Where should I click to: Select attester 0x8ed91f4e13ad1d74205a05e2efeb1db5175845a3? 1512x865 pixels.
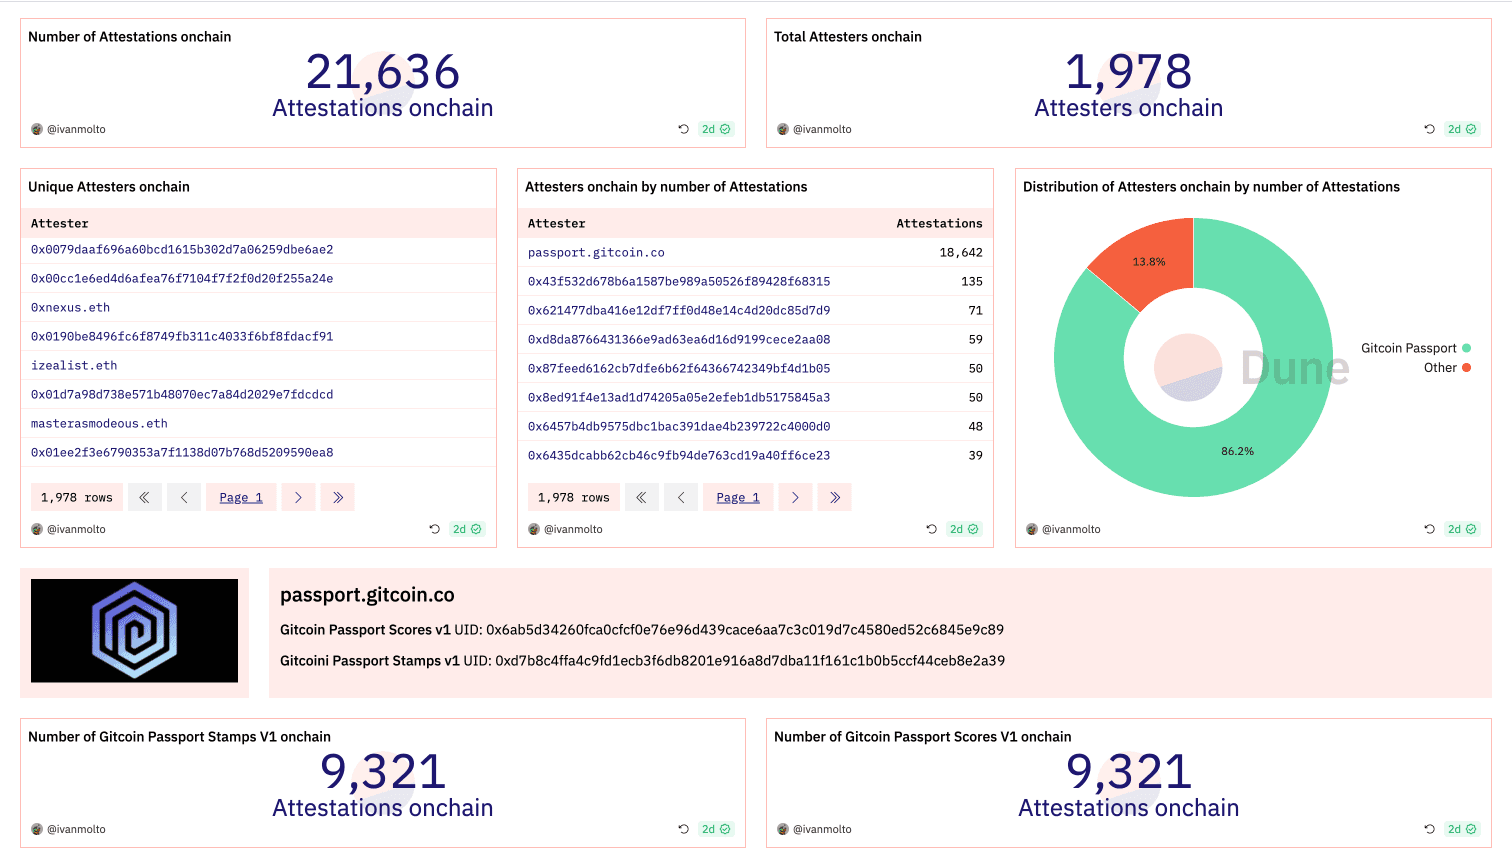[679, 398]
